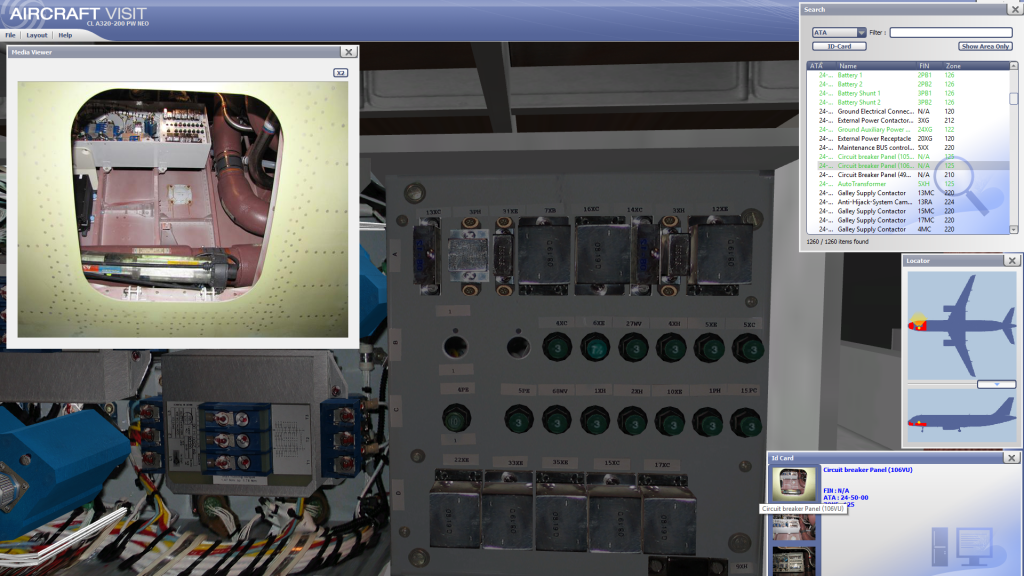Click the Show Area Only button
This screenshot has height=576, width=1024.
point(985,46)
